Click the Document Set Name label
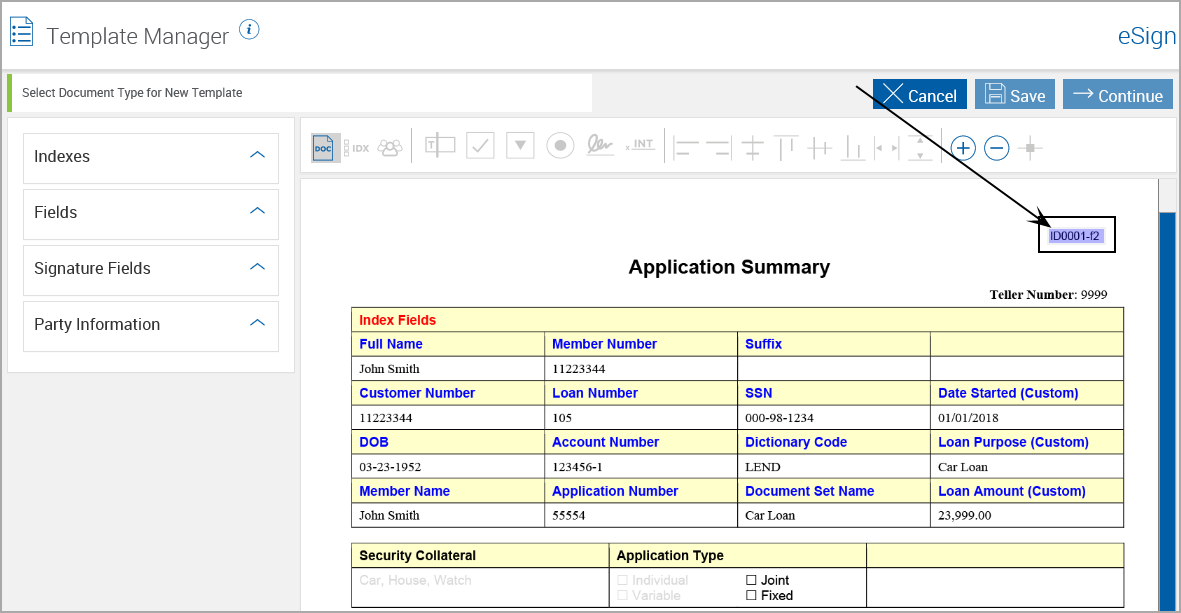The width and height of the screenshot is (1181, 613). click(810, 491)
